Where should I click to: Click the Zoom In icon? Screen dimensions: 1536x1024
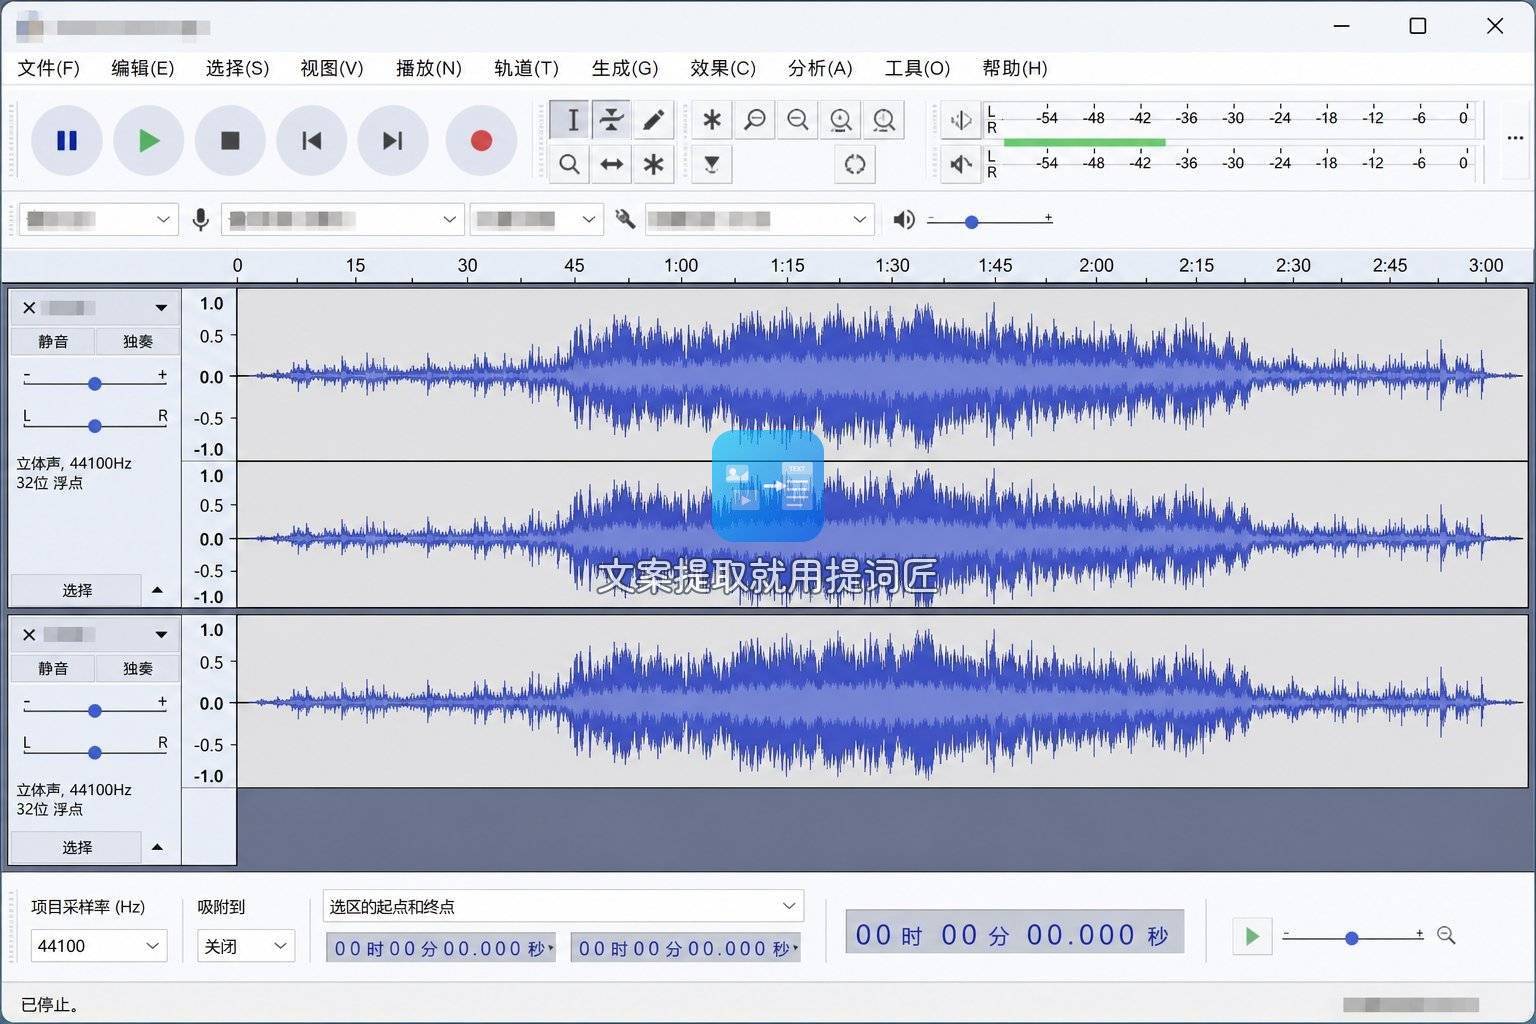755,120
